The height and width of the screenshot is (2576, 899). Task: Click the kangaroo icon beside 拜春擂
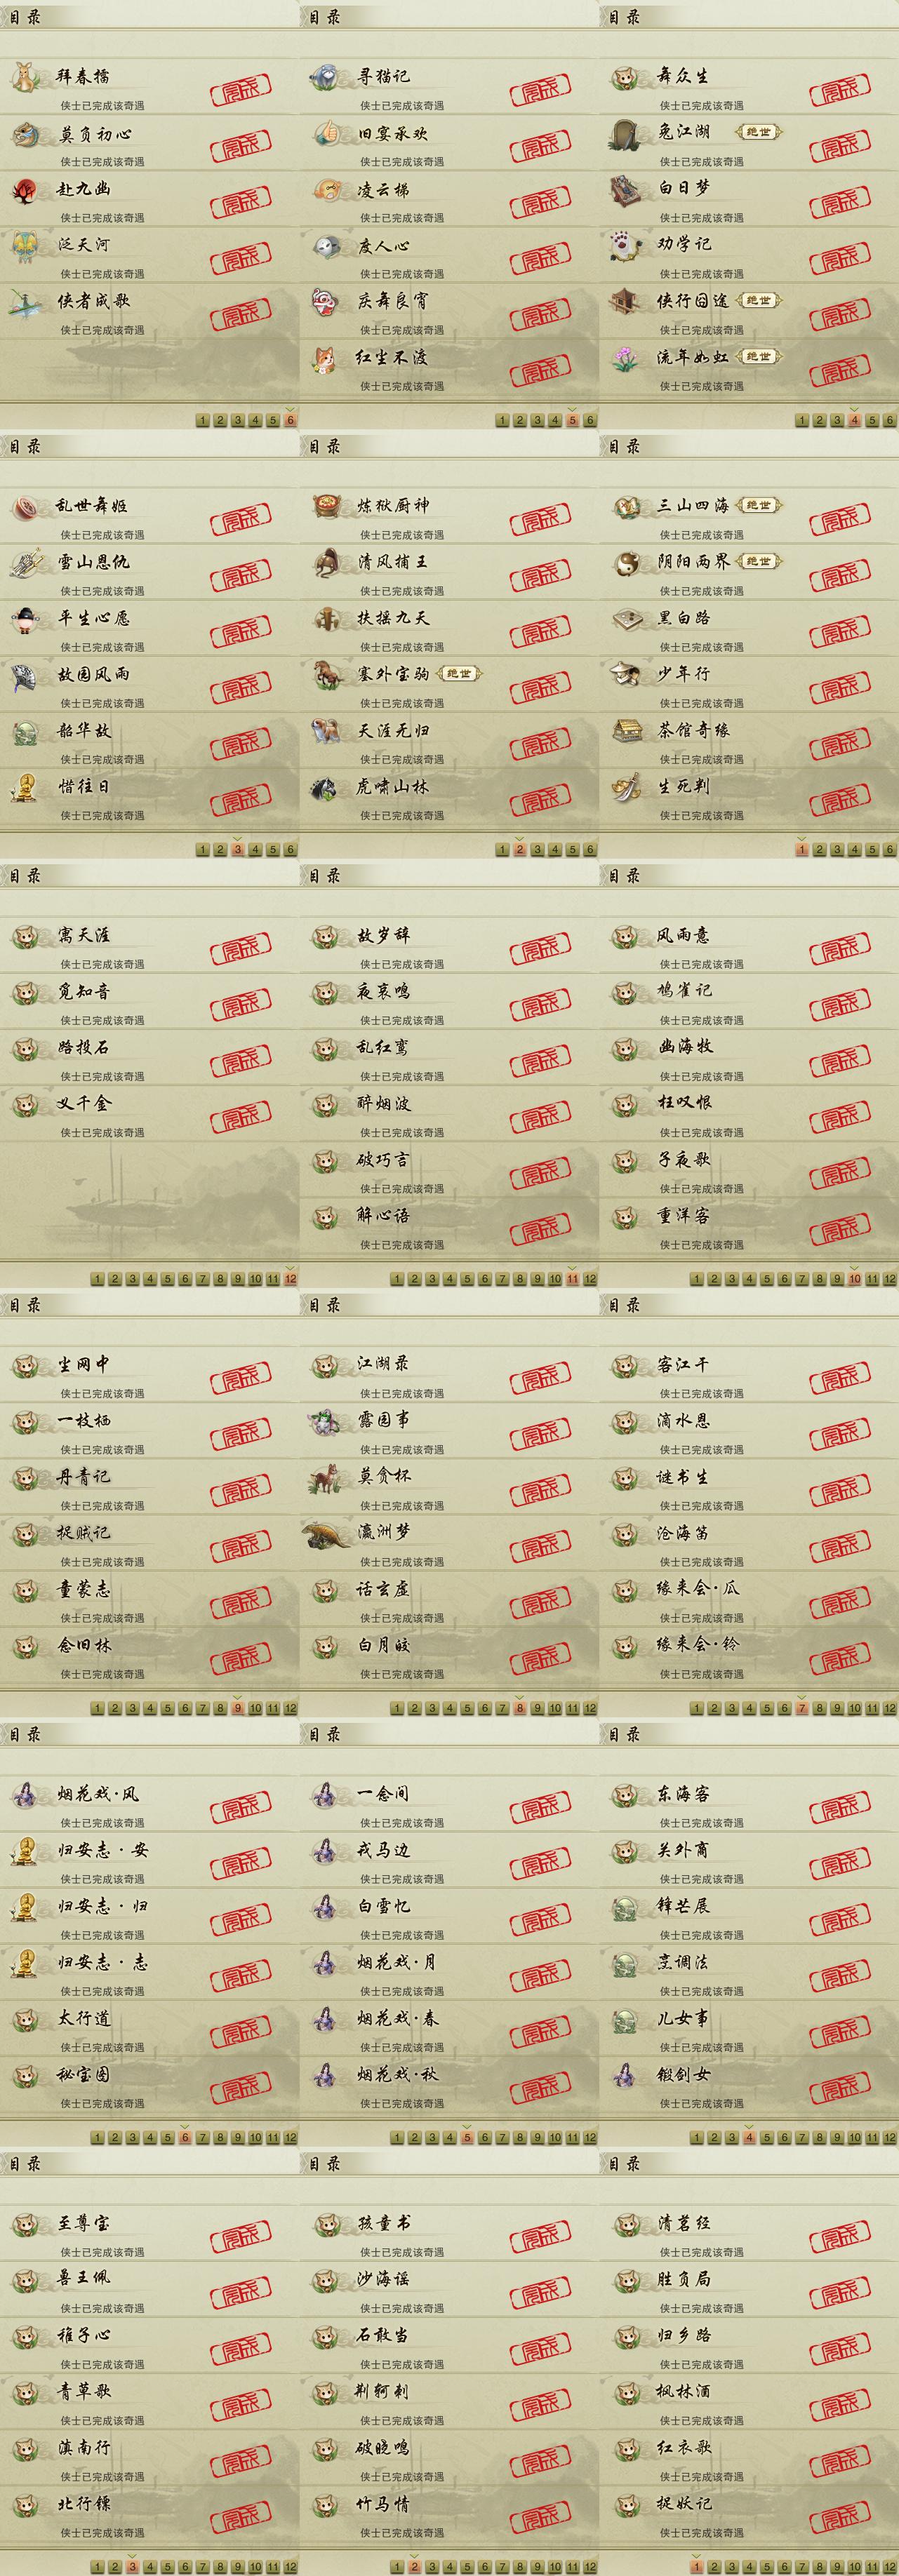(x=25, y=77)
